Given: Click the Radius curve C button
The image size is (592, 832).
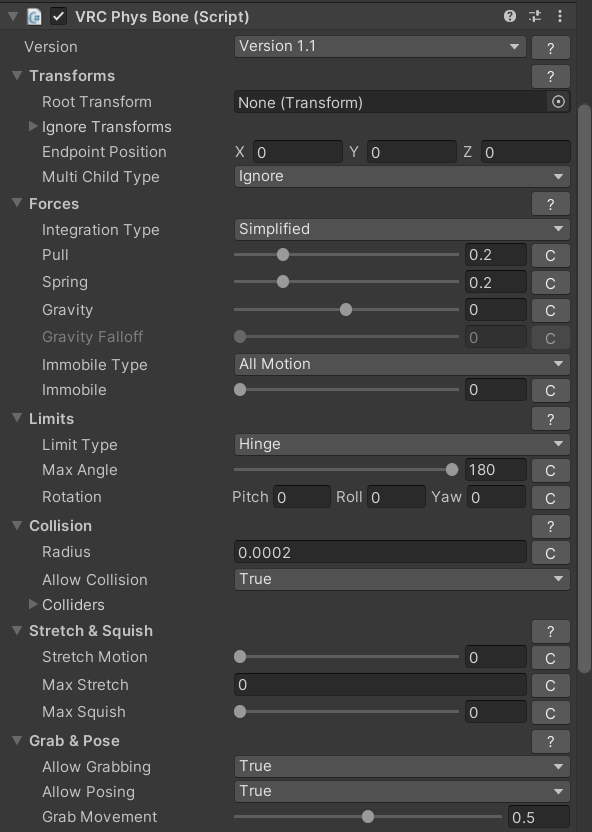Looking at the screenshot, I should tap(551, 553).
